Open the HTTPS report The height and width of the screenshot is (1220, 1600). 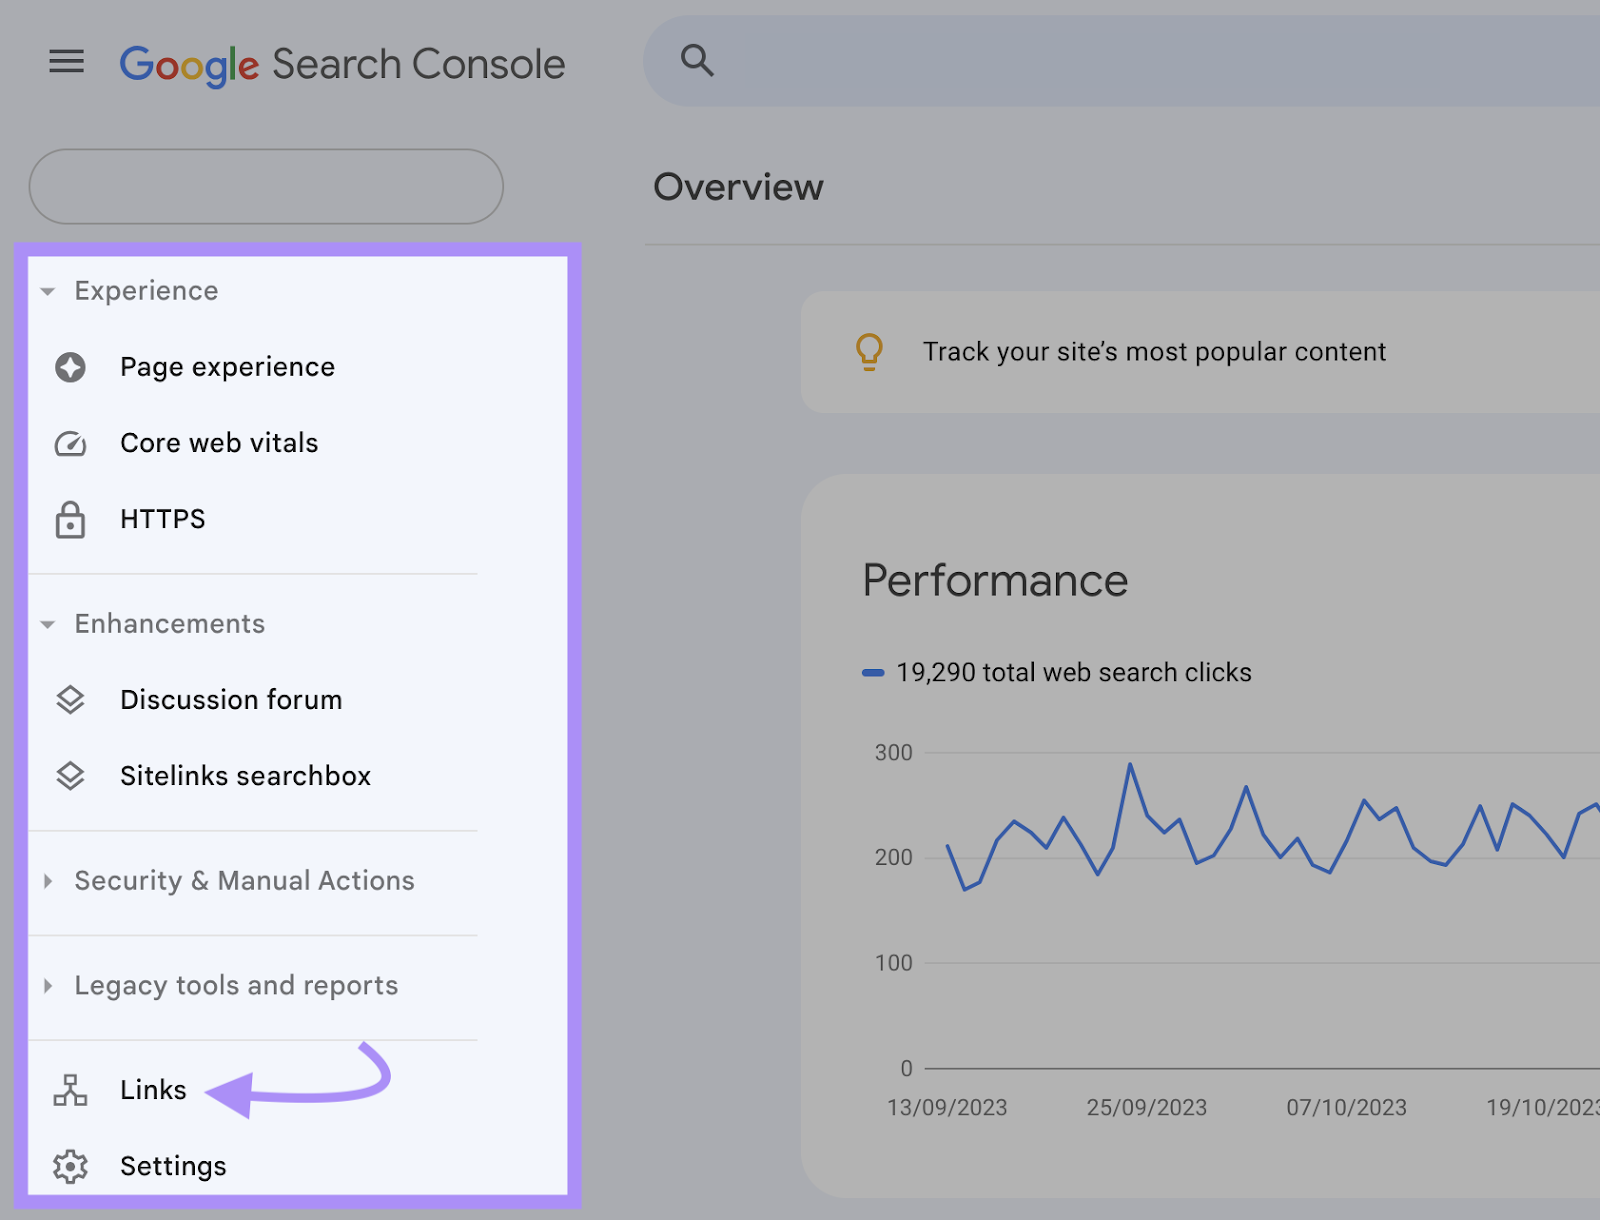tap(163, 519)
